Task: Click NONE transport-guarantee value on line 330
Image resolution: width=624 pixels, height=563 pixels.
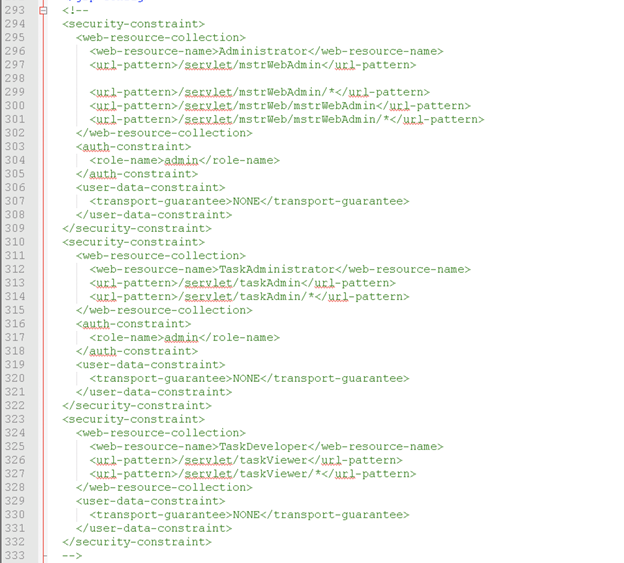Action: tap(246, 515)
